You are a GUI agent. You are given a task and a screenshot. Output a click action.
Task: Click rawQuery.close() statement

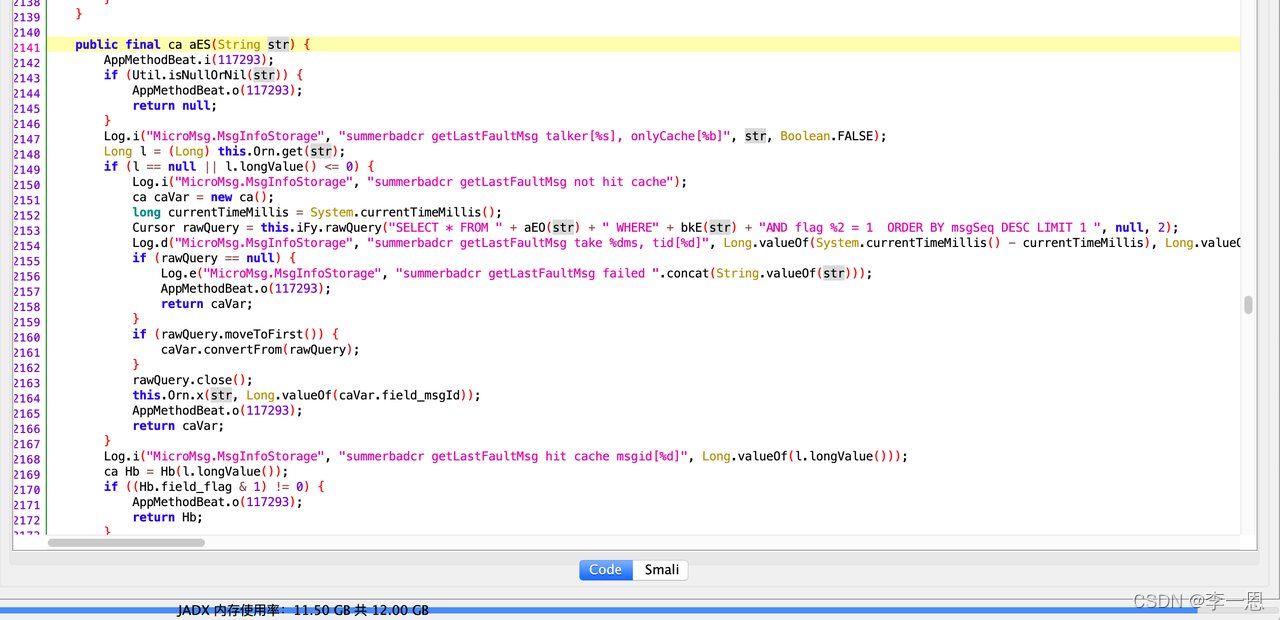coord(193,379)
